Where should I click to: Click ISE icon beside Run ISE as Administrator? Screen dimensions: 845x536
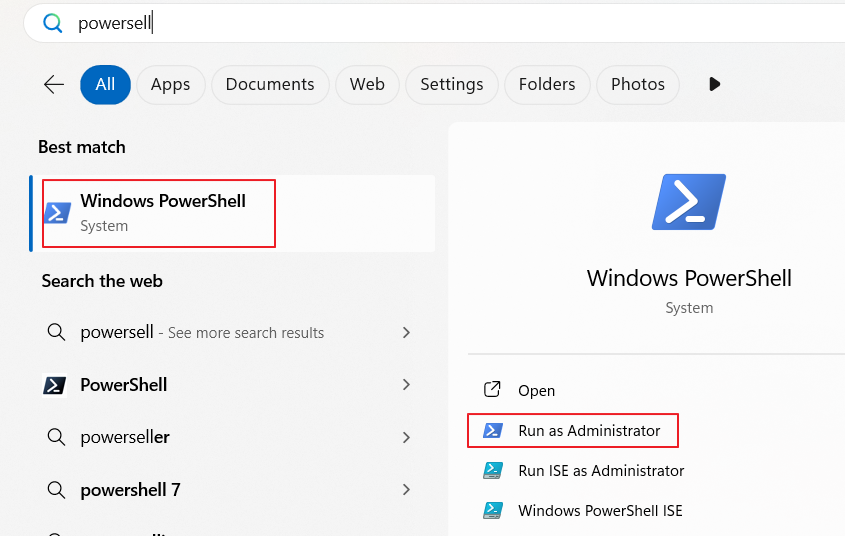[x=493, y=470]
